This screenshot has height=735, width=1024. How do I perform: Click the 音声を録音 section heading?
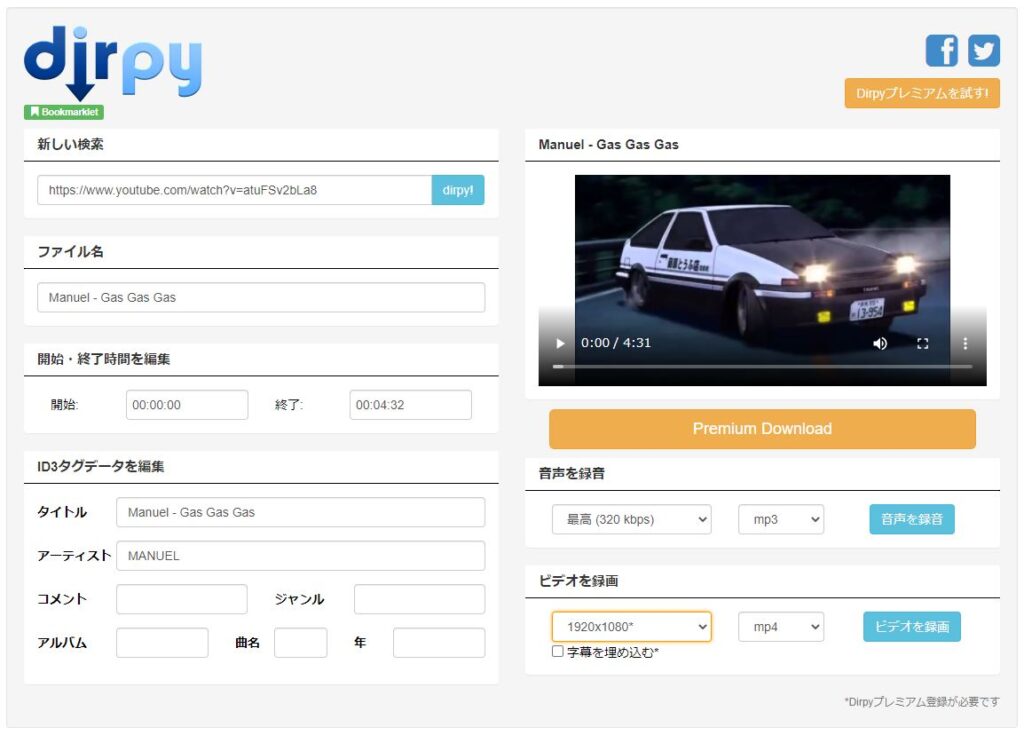tap(571, 474)
